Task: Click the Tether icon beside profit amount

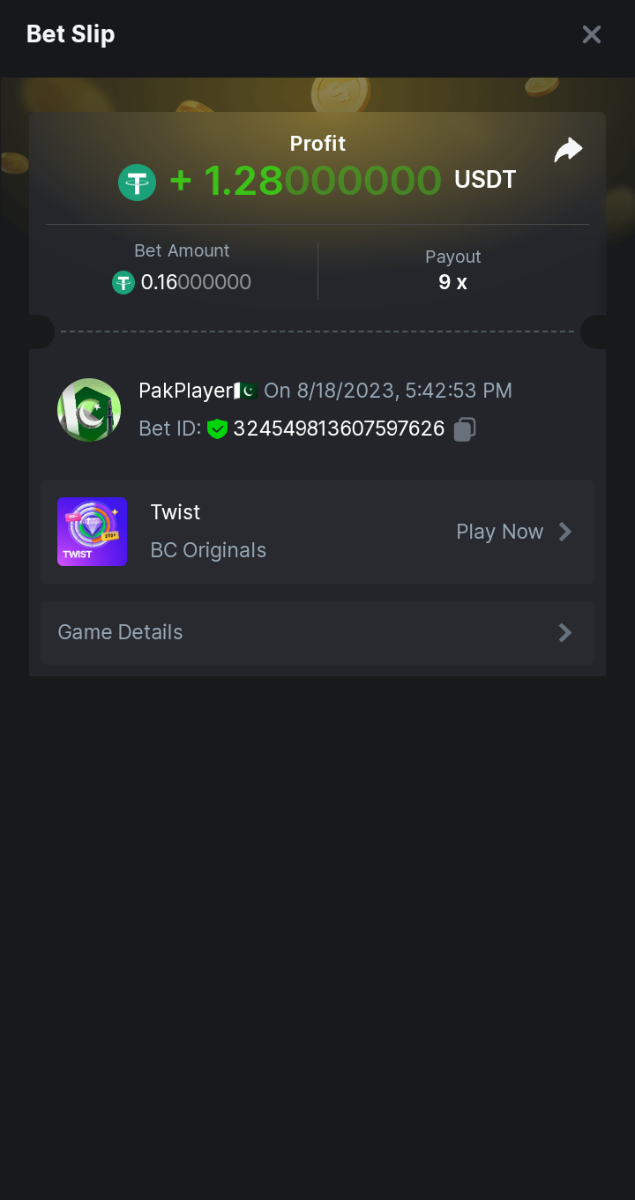Action: pos(137,182)
